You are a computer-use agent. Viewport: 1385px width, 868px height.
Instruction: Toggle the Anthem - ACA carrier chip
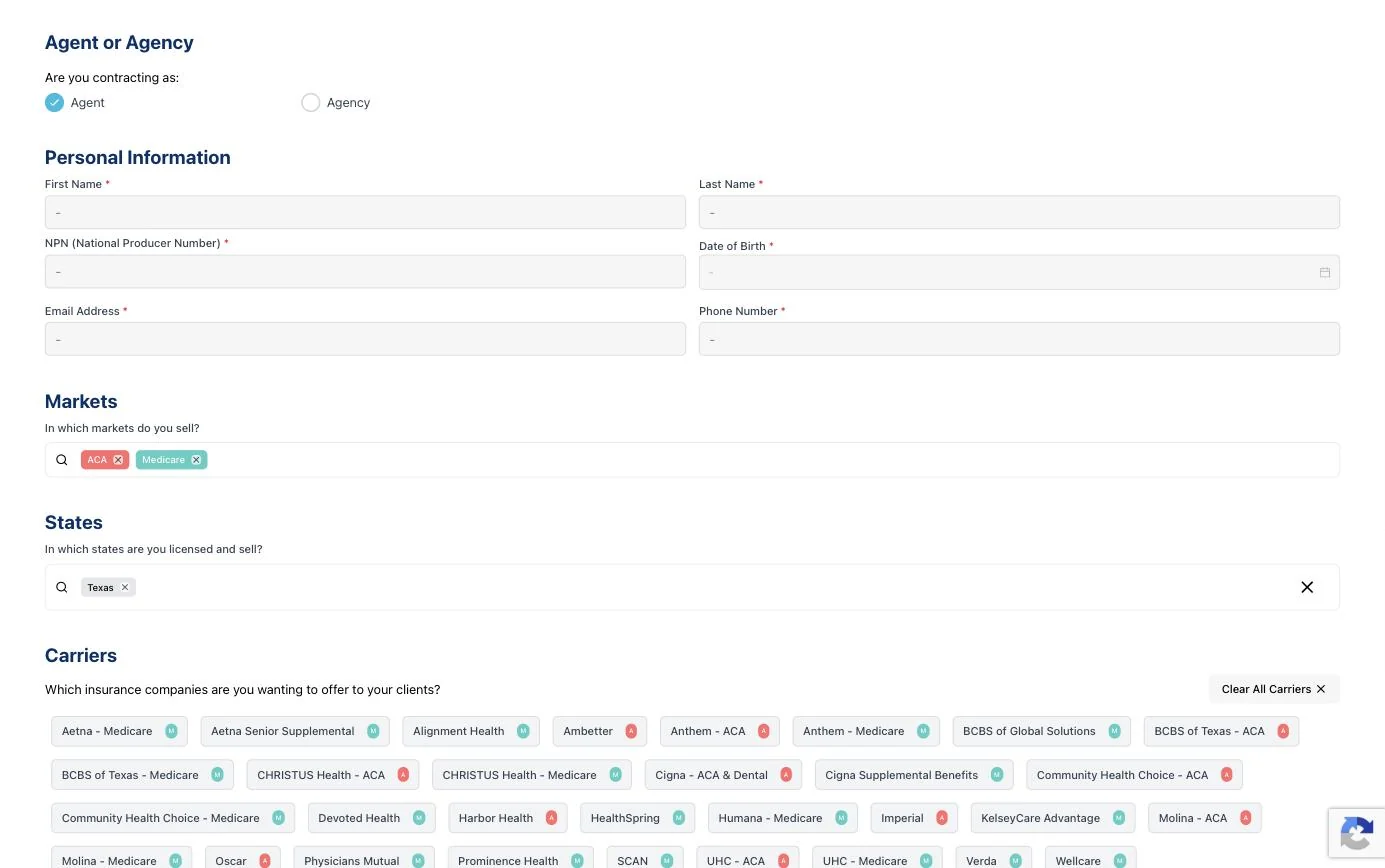coord(720,731)
